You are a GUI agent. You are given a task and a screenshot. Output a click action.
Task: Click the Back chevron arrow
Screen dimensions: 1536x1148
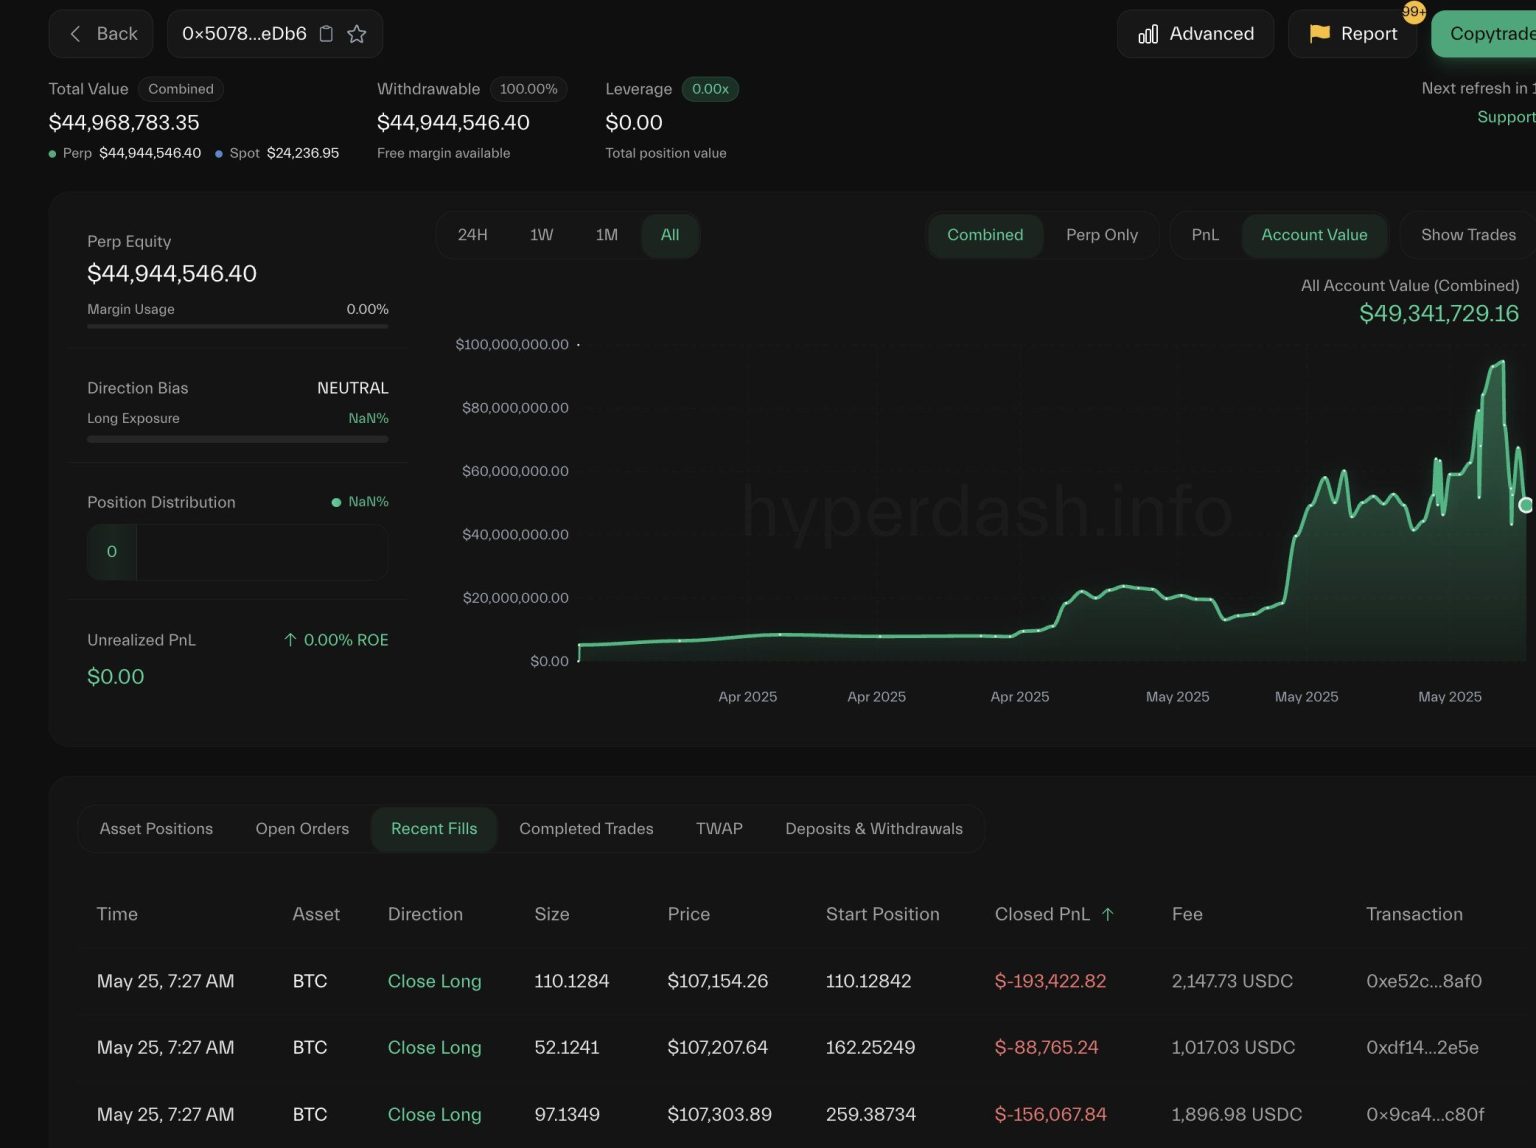point(75,33)
